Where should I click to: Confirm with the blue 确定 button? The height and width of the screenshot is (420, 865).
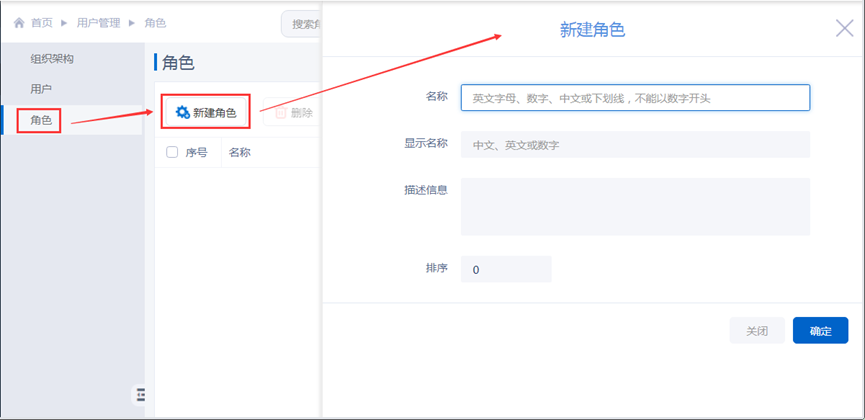820,331
